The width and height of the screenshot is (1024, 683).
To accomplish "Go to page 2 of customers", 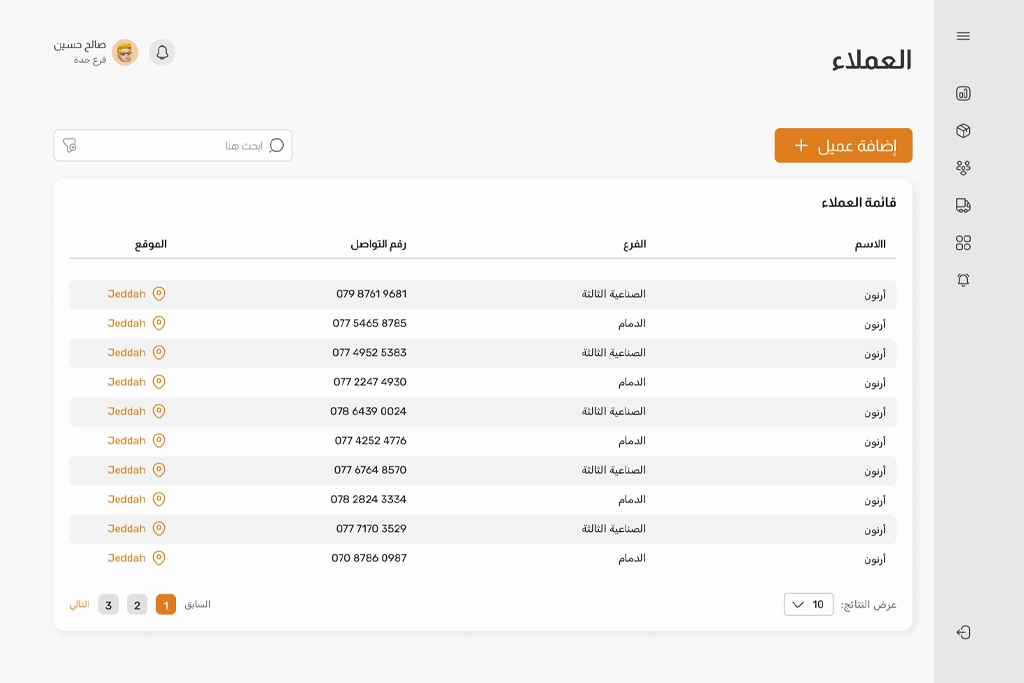I will [137, 605].
